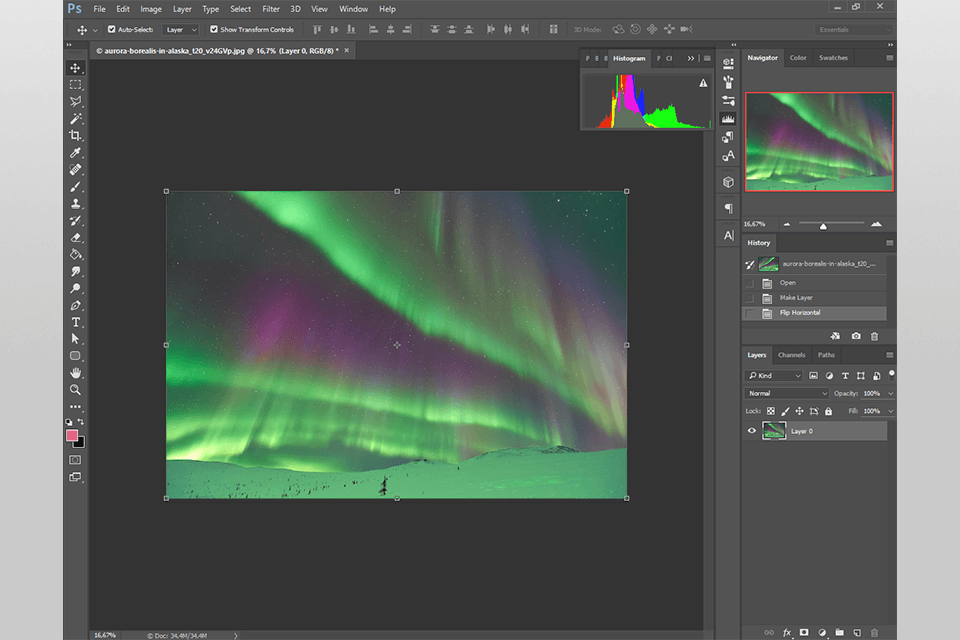This screenshot has width=960, height=640.
Task: Select the Brush tool
Action: (75, 187)
